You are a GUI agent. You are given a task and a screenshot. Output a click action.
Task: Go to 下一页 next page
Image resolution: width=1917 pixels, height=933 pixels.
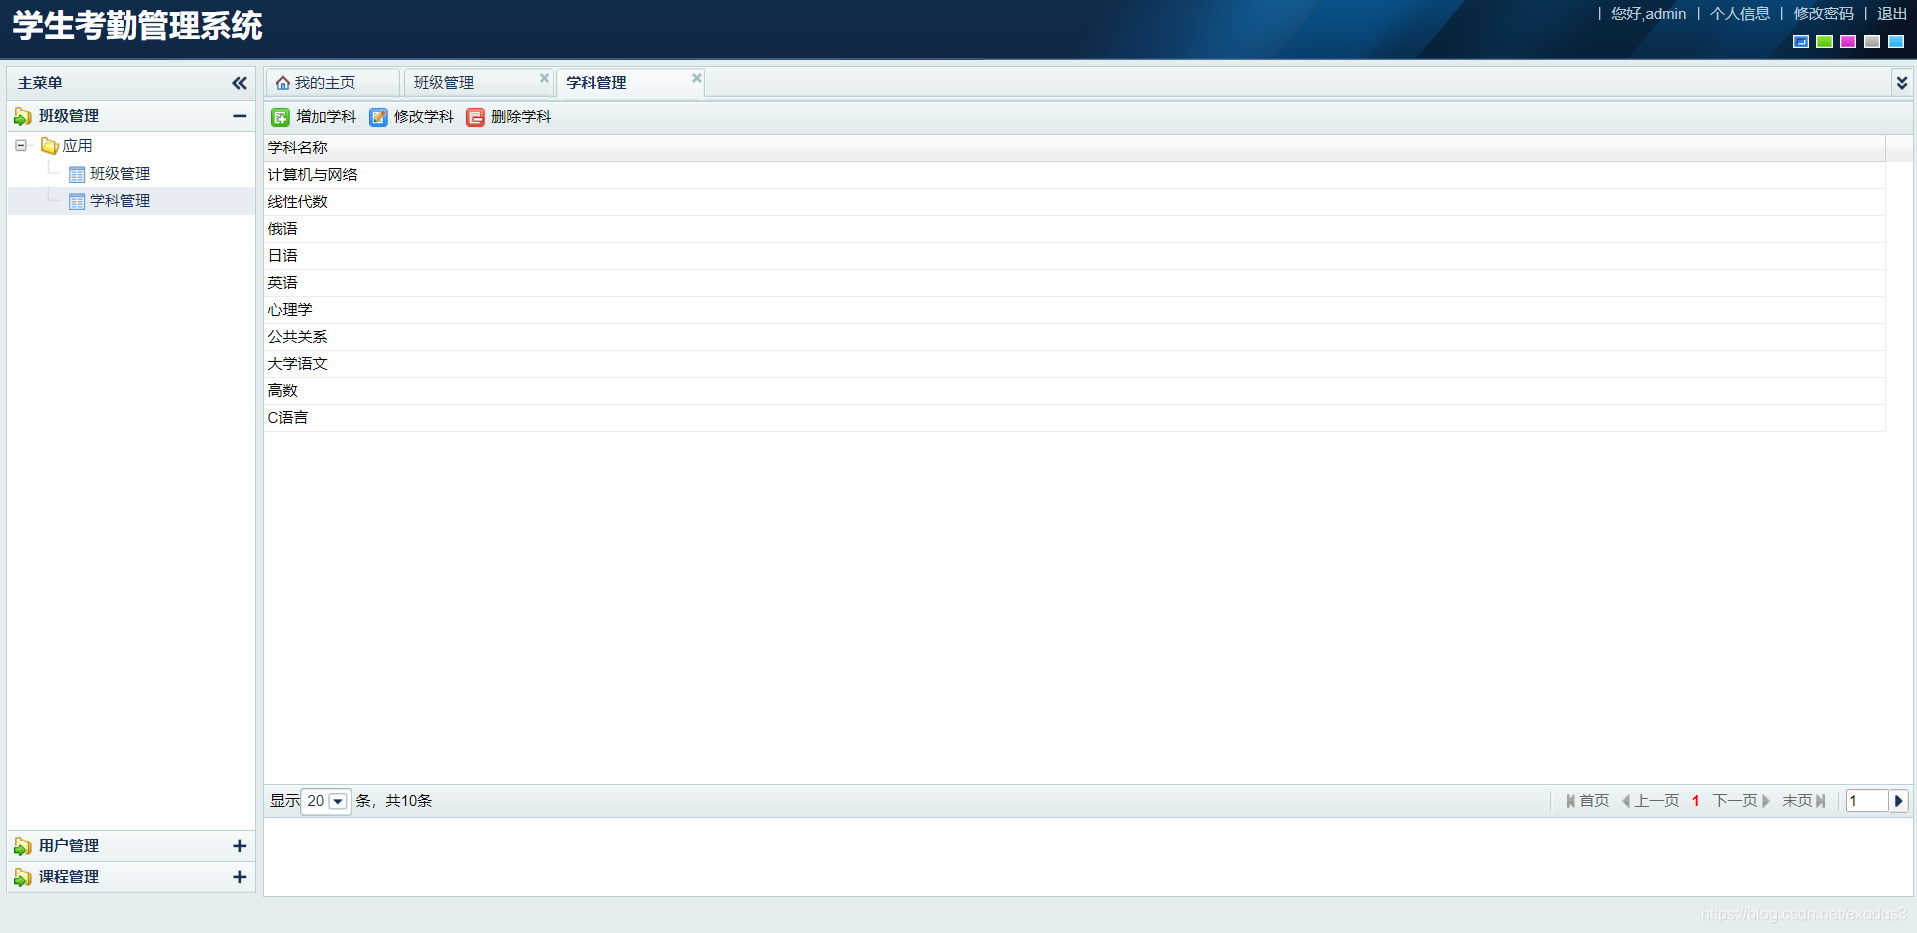[x=1742, y=801]
